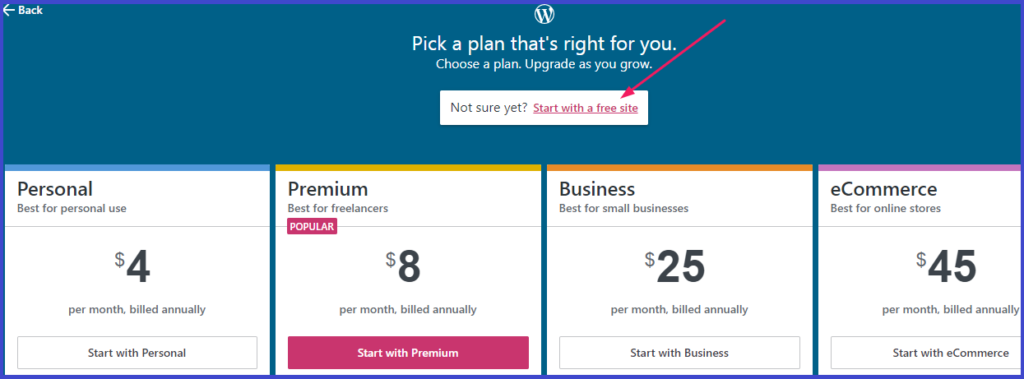Click the WordPress logo icon

544,14
